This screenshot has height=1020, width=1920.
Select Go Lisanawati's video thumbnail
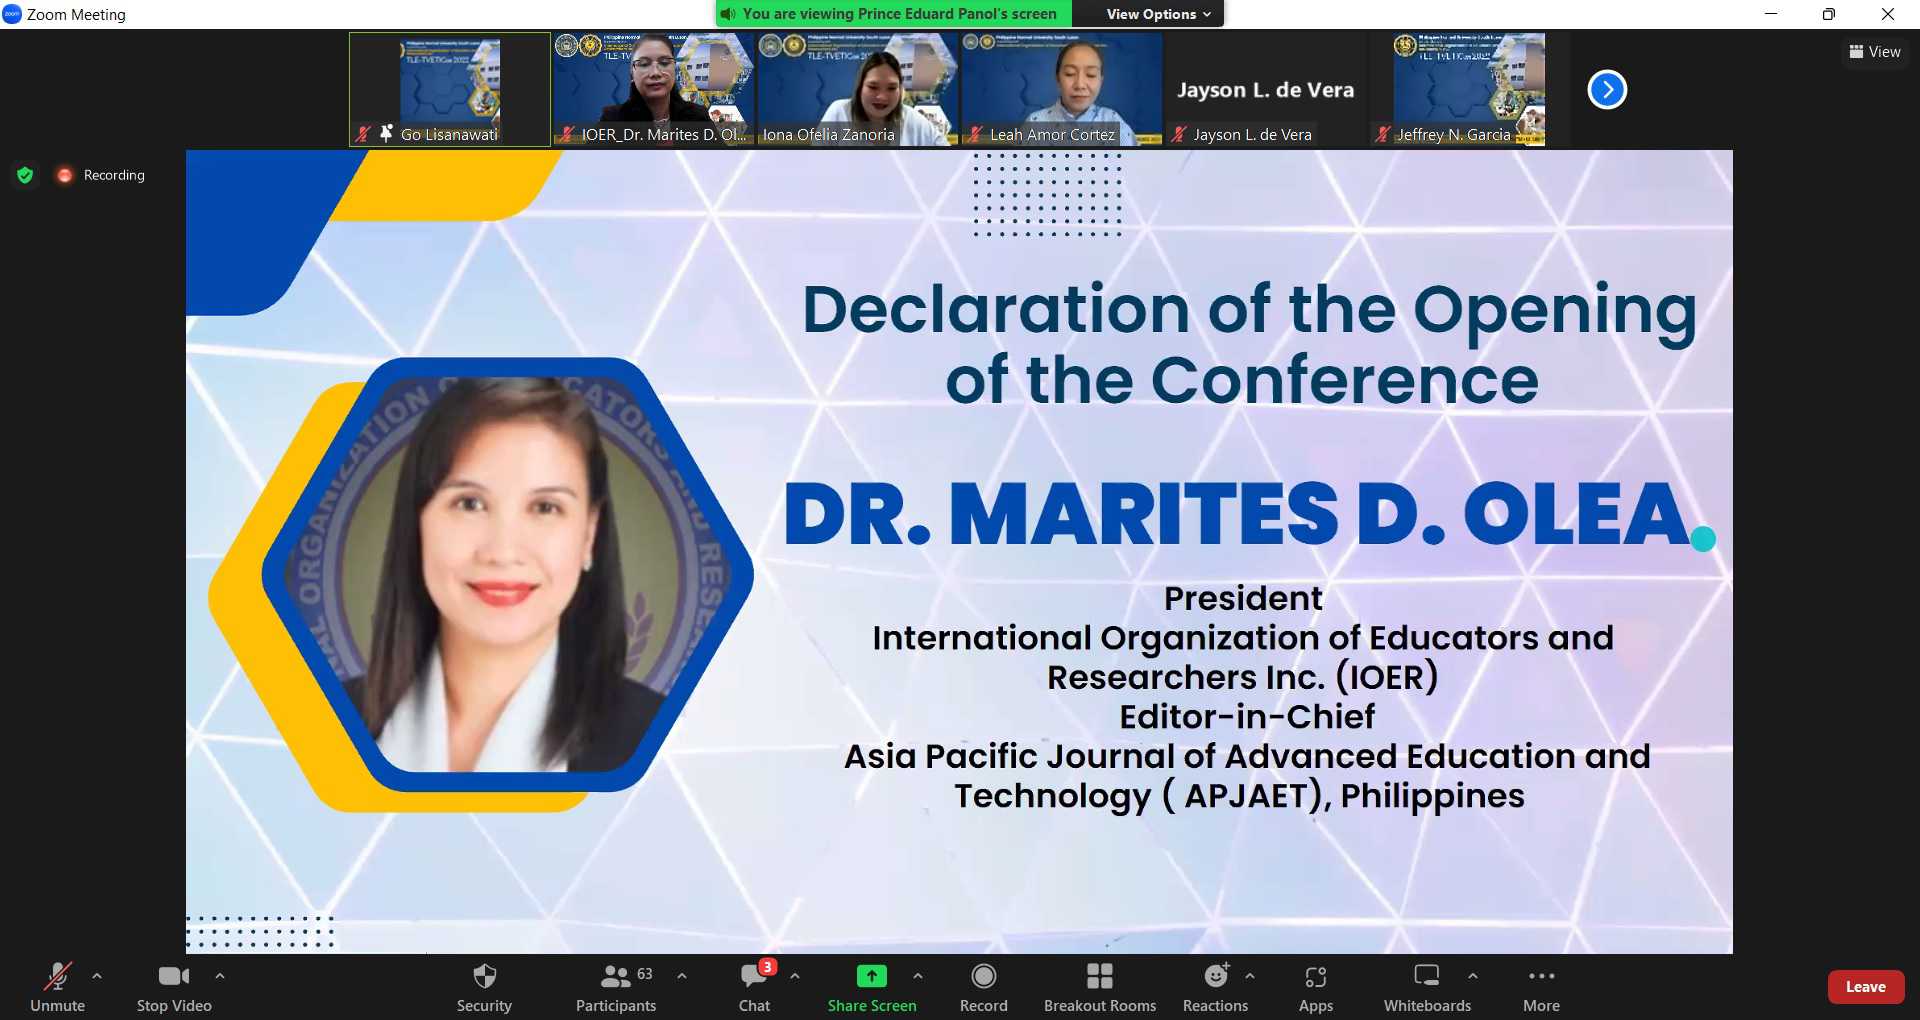[449, 88]
